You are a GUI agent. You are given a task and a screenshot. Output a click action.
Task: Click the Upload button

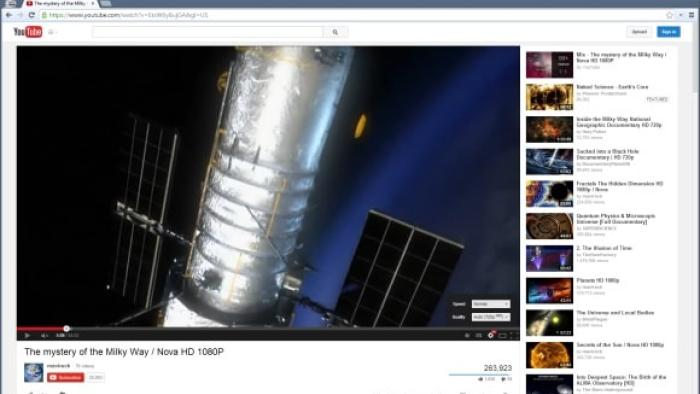(x=639, y=32)
